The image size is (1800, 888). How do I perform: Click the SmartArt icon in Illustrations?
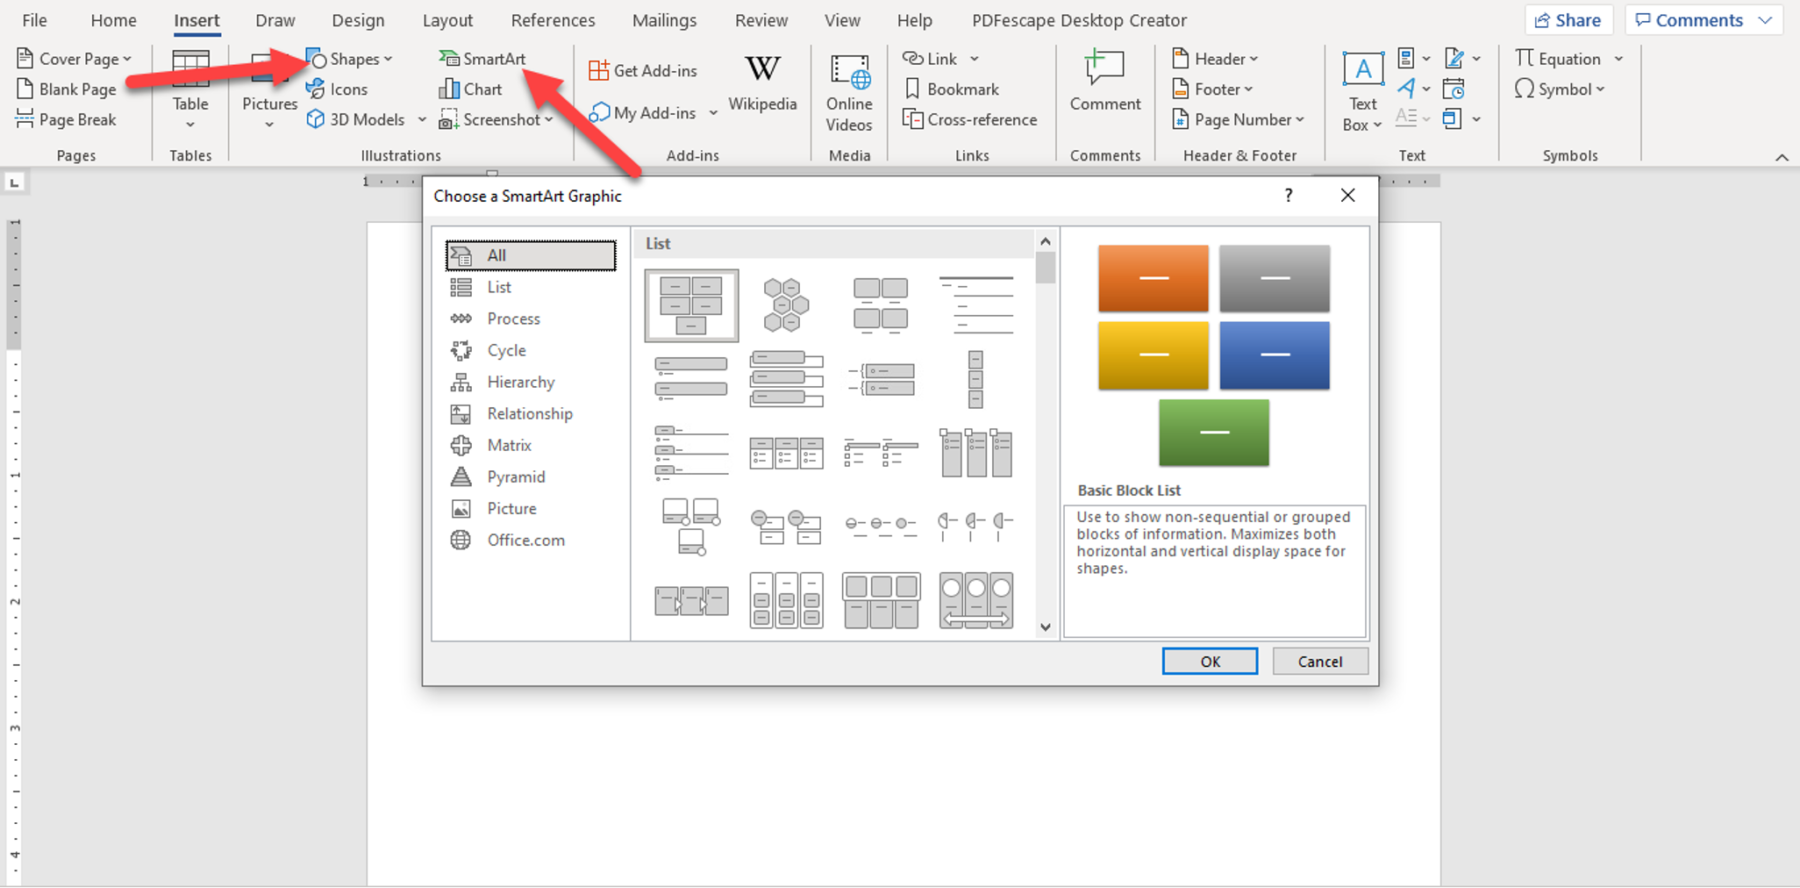coord(449,59)
